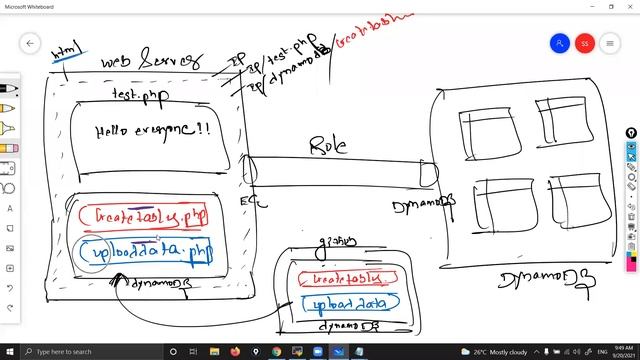Click the trash delete icon

[631, 217]
